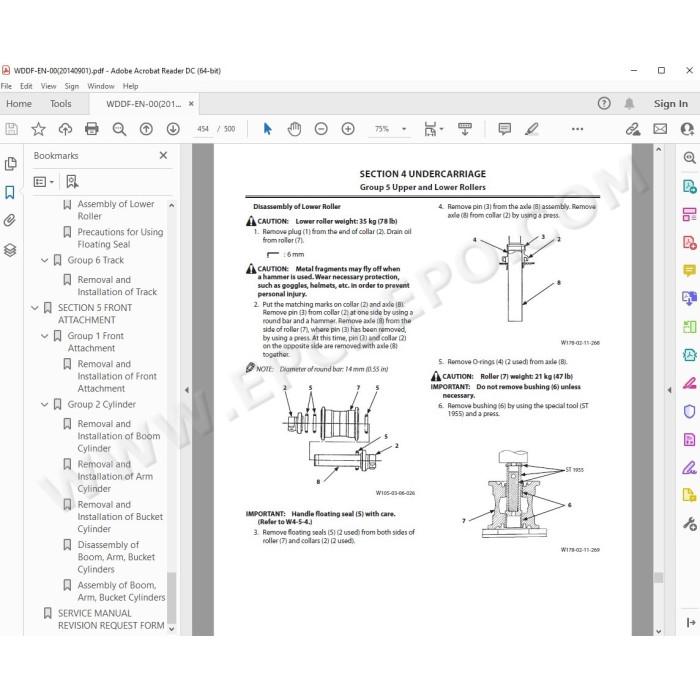Click the bookmarks panel scrollbar thumb
This screenshot has height=700, width=700.
171,597
